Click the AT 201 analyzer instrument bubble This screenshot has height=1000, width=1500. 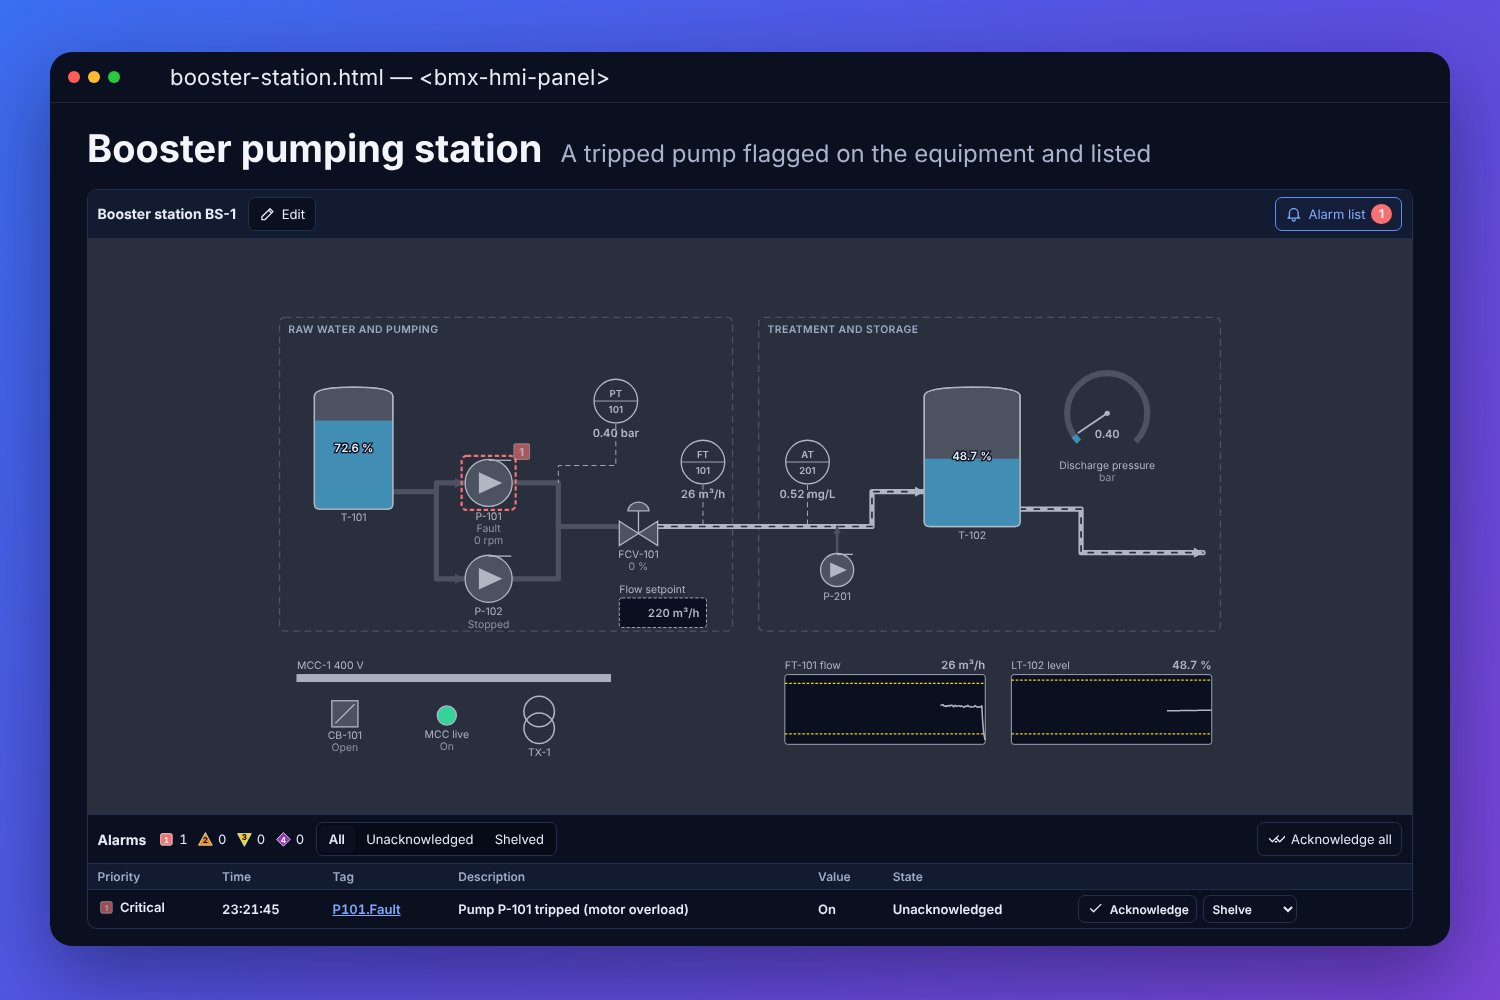[x=807, y=462]
